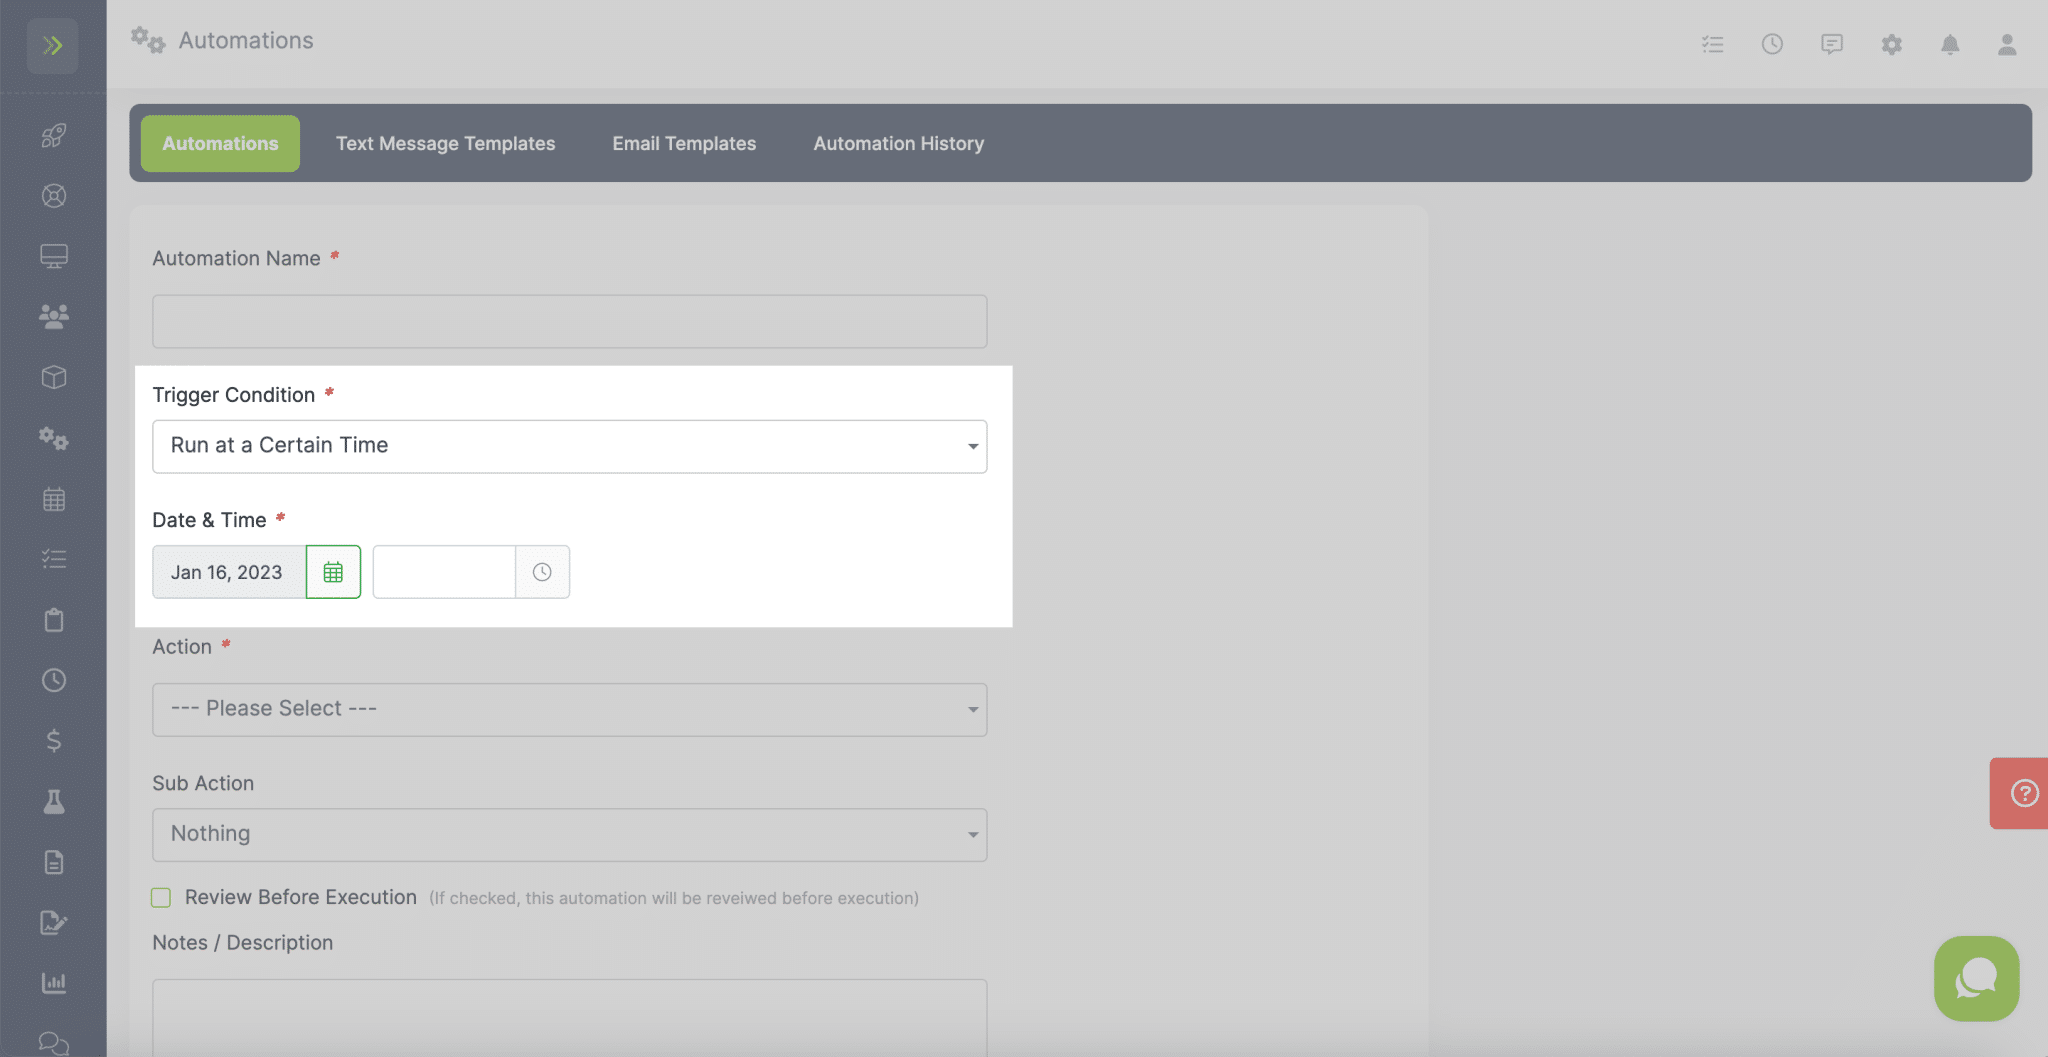Open the calendar icon in the sidebar
2048x1057 pixels.
click(54, 499)
